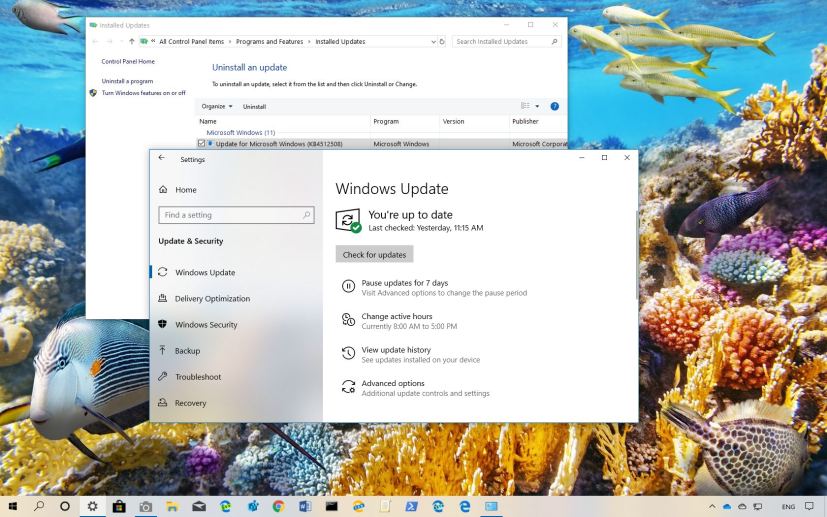Collapse the Microsoft Windows (11) group
The height and width of the screenshot is (517, 827).
click(x=241, y=132)
